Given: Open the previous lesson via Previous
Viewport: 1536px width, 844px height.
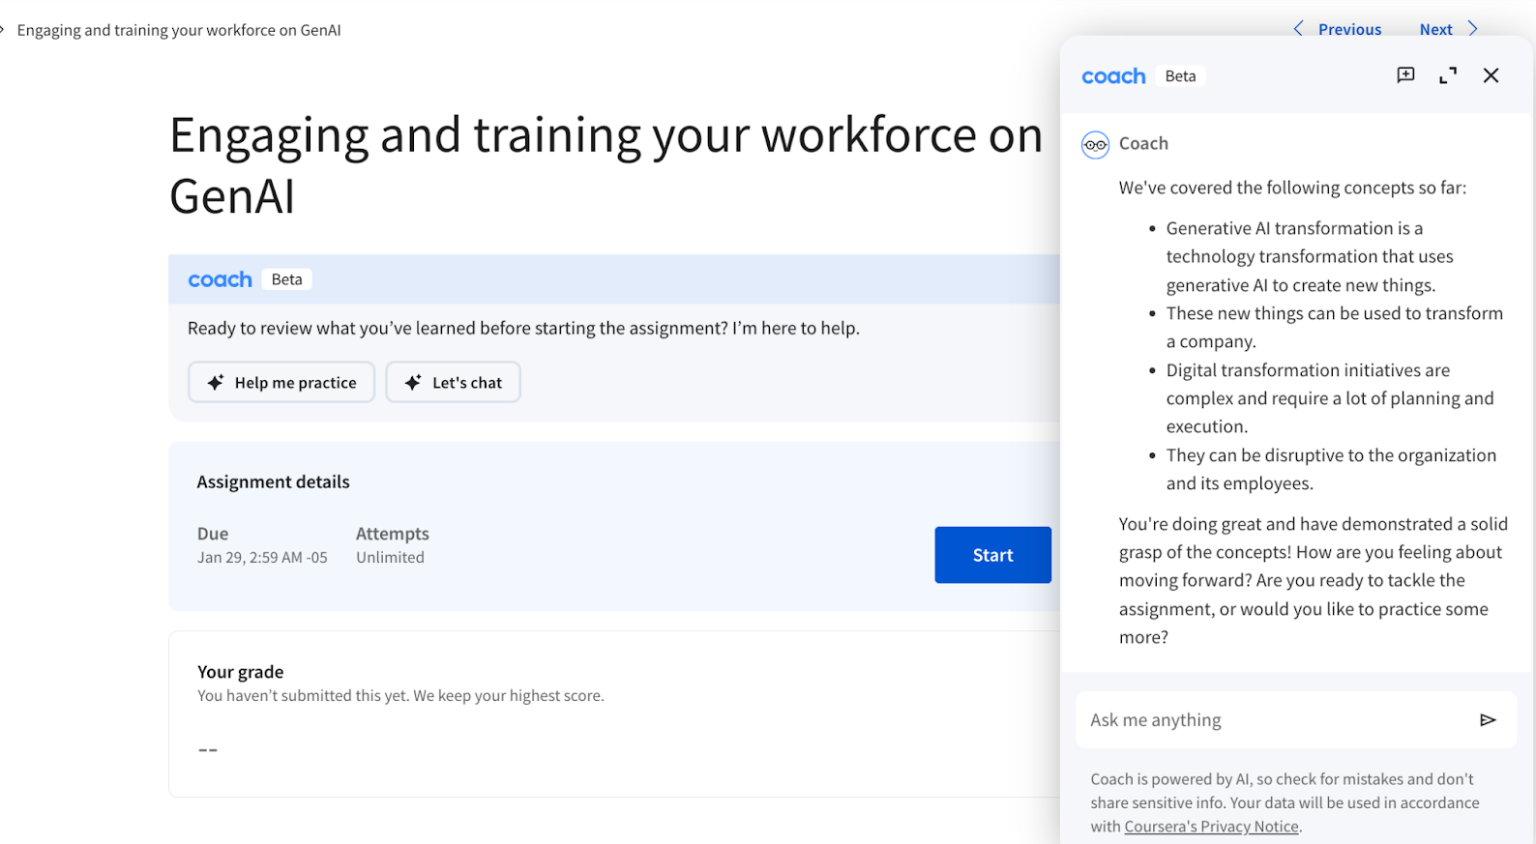Looking at the screenshot, I should pyautogui.click(x=1349, y=29).
